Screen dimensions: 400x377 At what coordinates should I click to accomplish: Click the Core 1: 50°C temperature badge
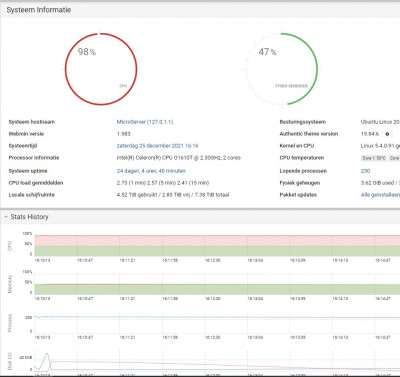click(x=374, y=158)
